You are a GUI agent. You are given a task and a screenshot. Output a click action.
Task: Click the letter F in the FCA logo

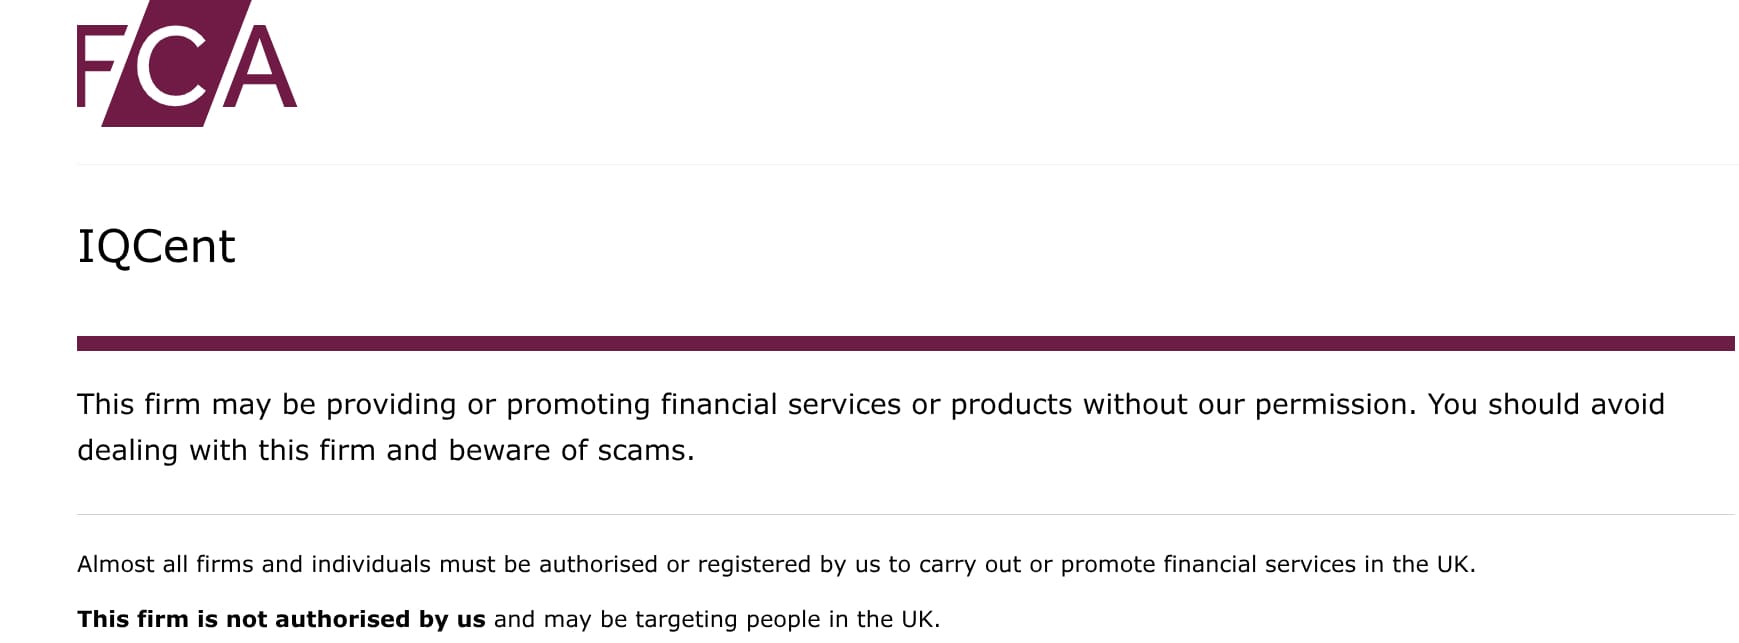click(97, 68)
